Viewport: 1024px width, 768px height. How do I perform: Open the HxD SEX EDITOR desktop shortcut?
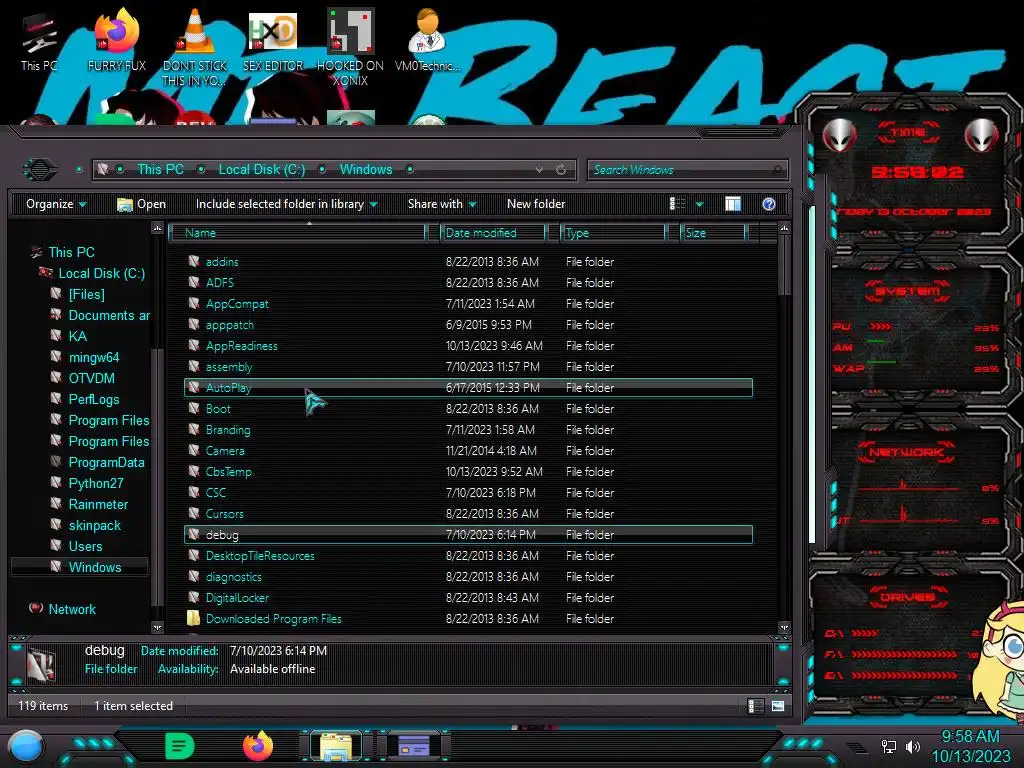tap(272, 42)
